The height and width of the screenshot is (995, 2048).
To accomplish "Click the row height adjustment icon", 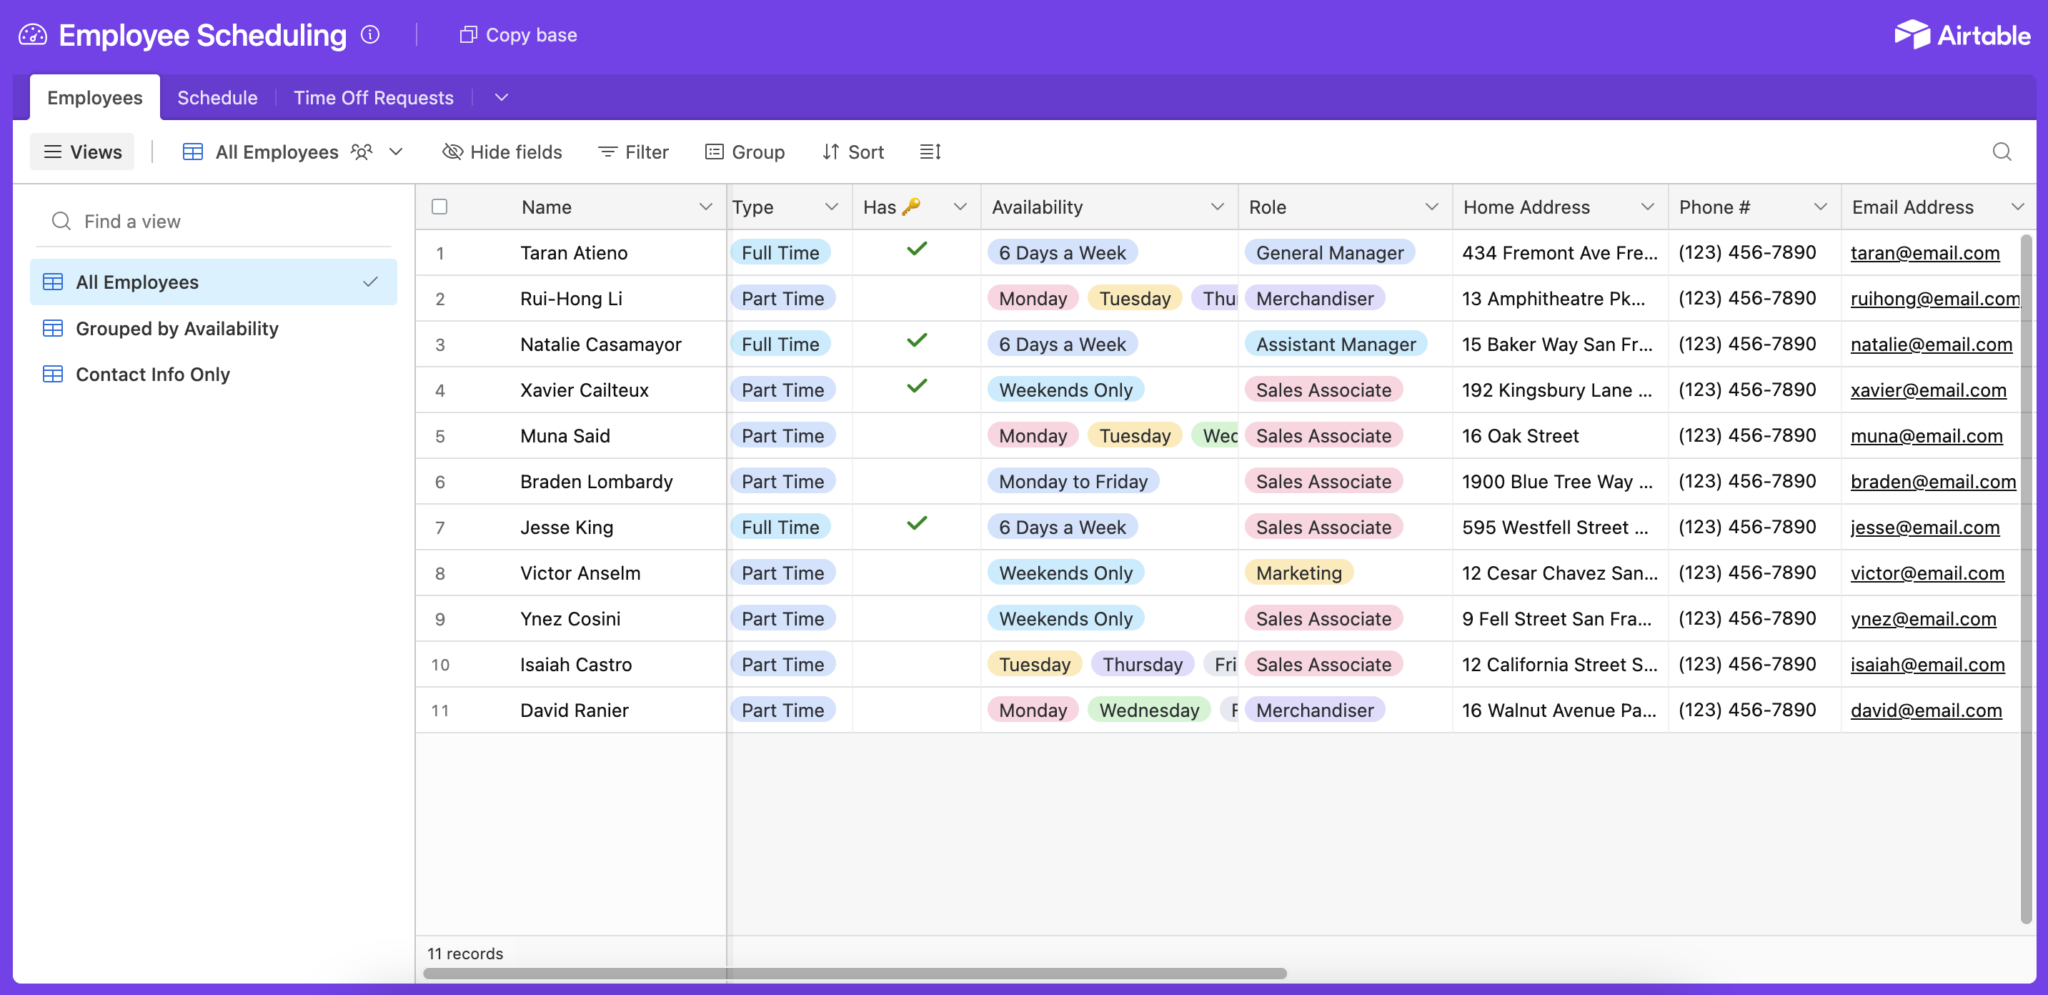I will coord(929,151).
